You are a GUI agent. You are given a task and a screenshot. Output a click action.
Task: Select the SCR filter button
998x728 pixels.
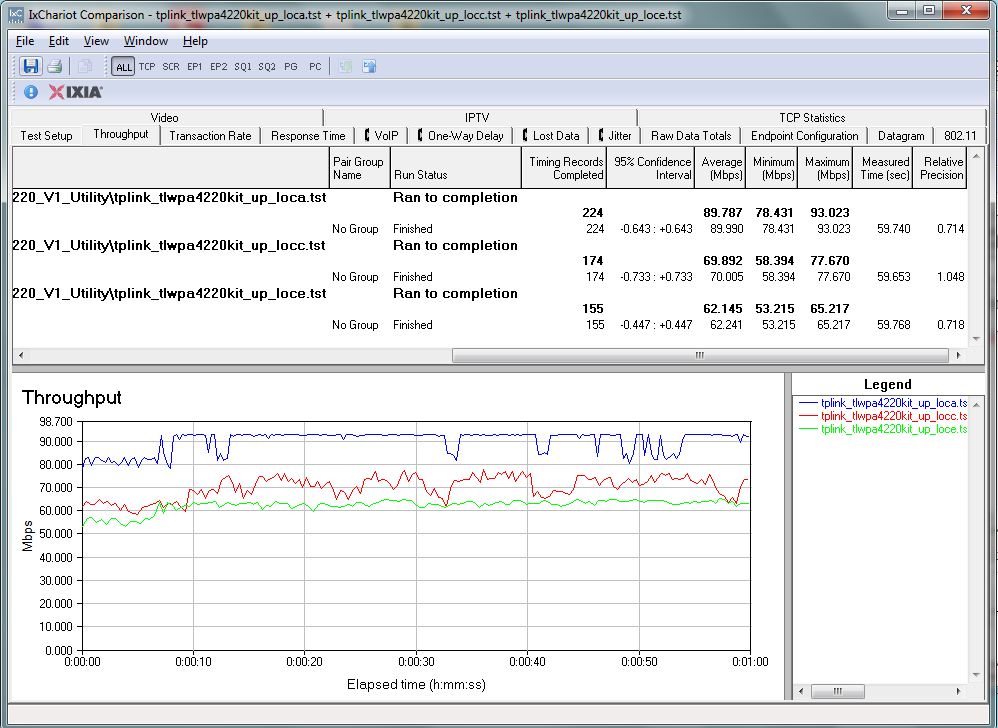point(171,66)
